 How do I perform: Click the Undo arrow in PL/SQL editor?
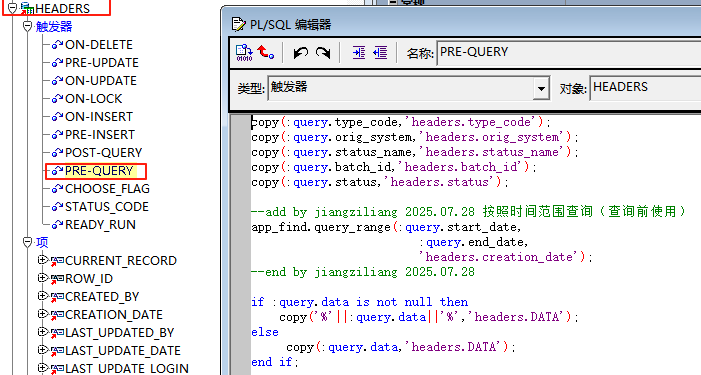pyautogui.click(x=300, y=53)
